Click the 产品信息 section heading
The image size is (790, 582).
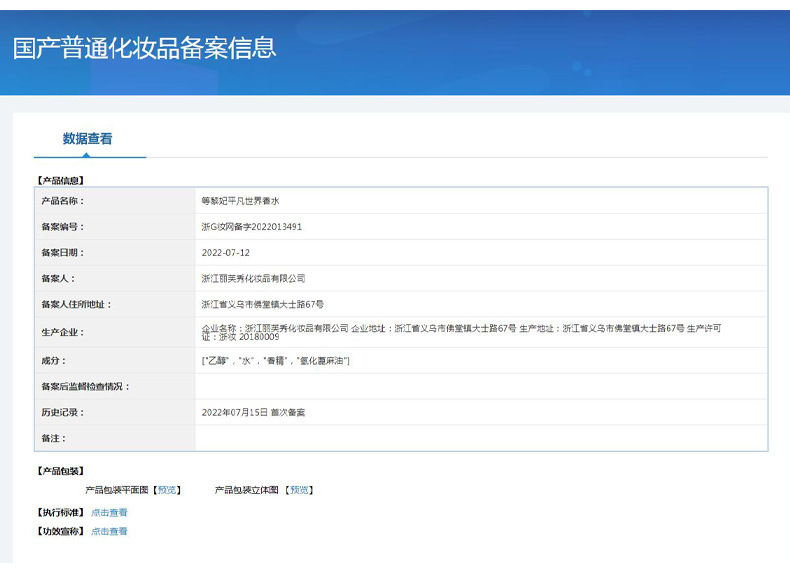click(x=60, y=180)
